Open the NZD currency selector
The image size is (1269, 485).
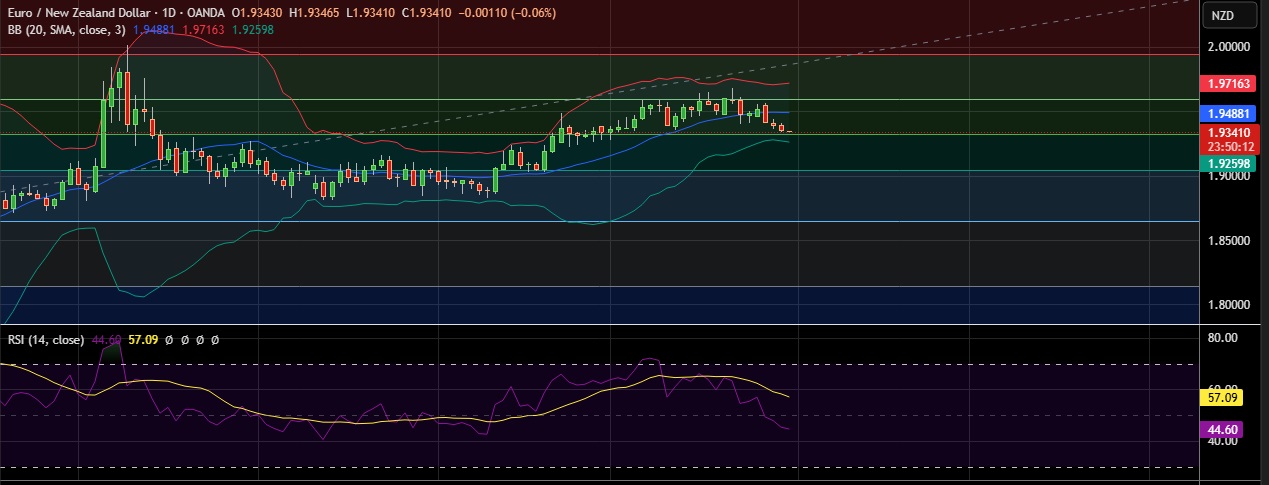click(x=1222, y=16)
